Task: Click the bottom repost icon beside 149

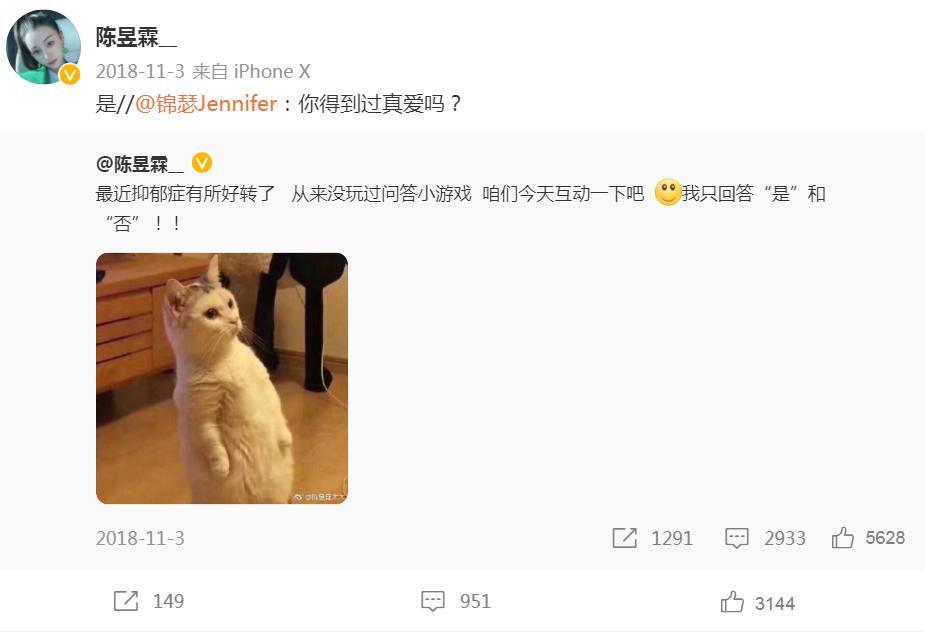Action: click(126, 601)
